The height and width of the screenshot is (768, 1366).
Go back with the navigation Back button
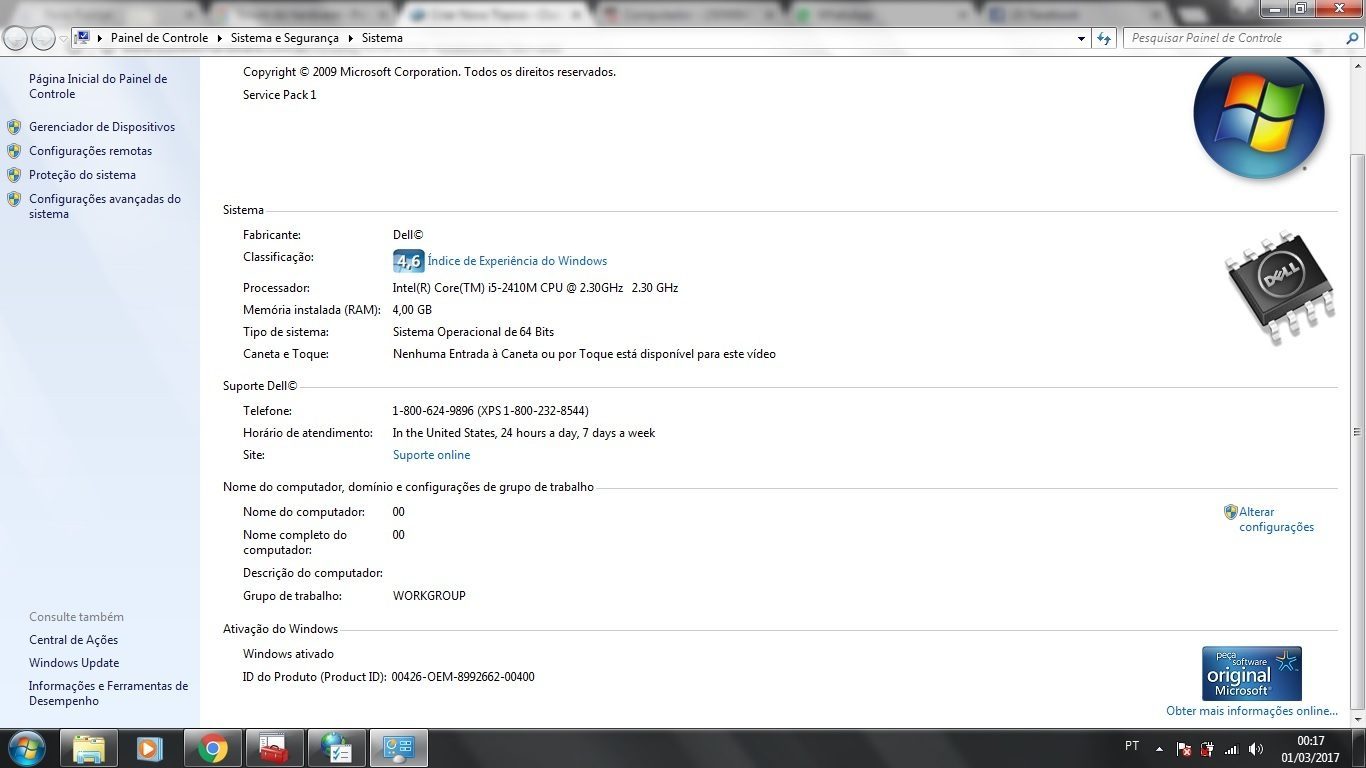[16, 38]
